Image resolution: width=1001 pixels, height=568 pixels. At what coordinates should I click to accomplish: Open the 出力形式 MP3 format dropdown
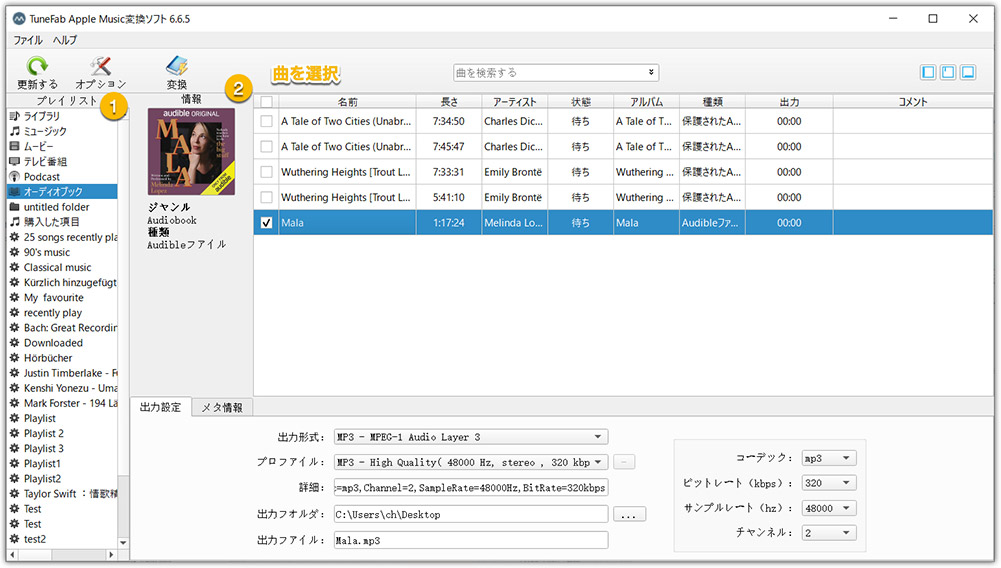pos(470,437)
